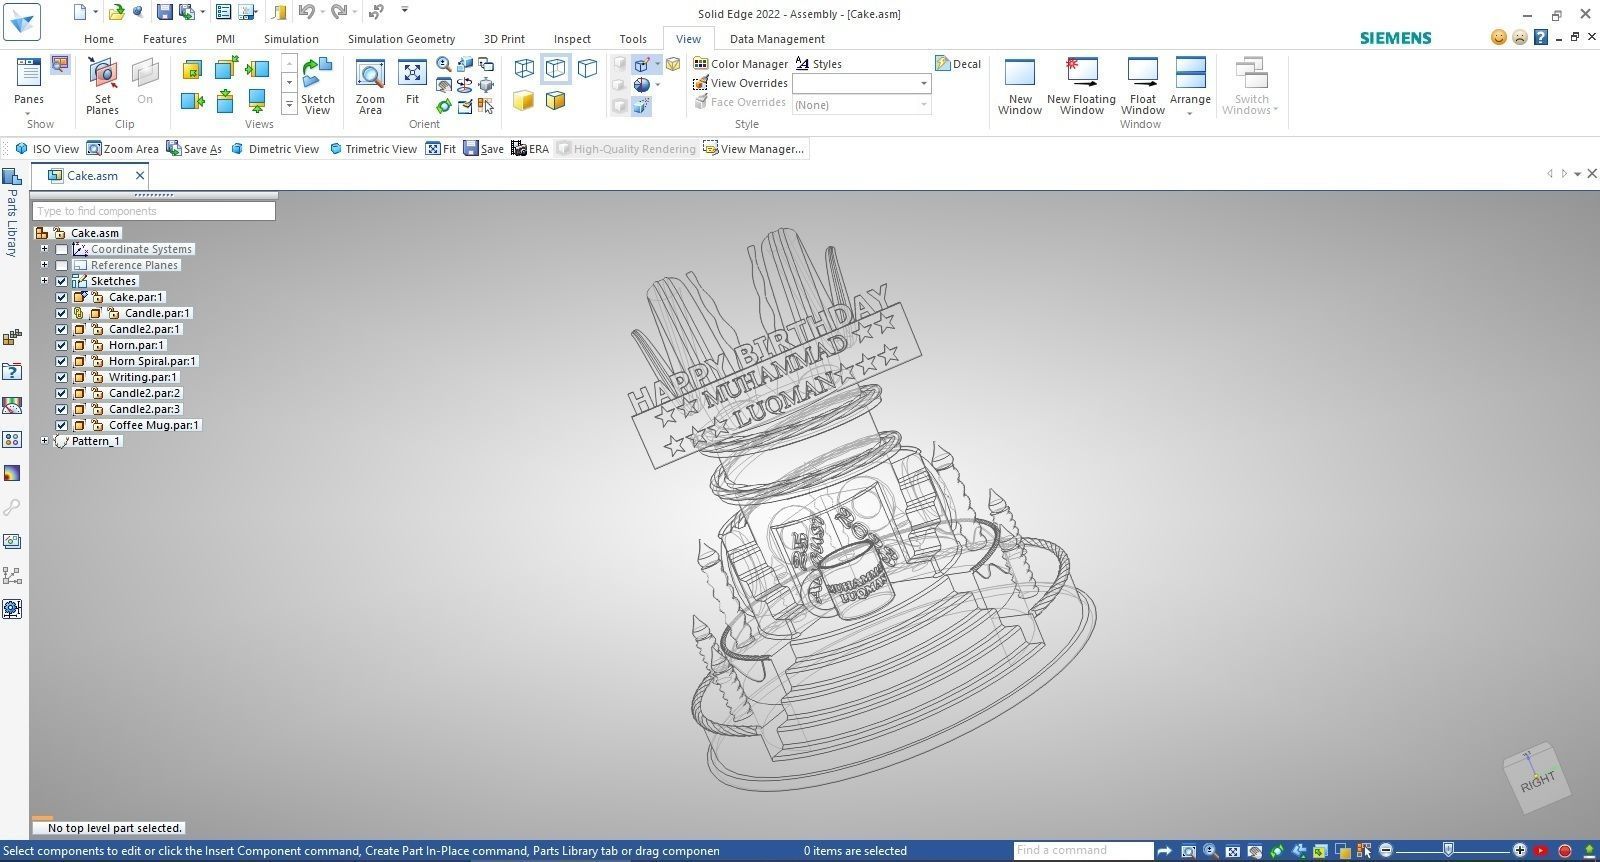Click Zoom Area in the command bar
Image resolution: width=1600 pixels, height=862 pixels.
tap(122, 148)
